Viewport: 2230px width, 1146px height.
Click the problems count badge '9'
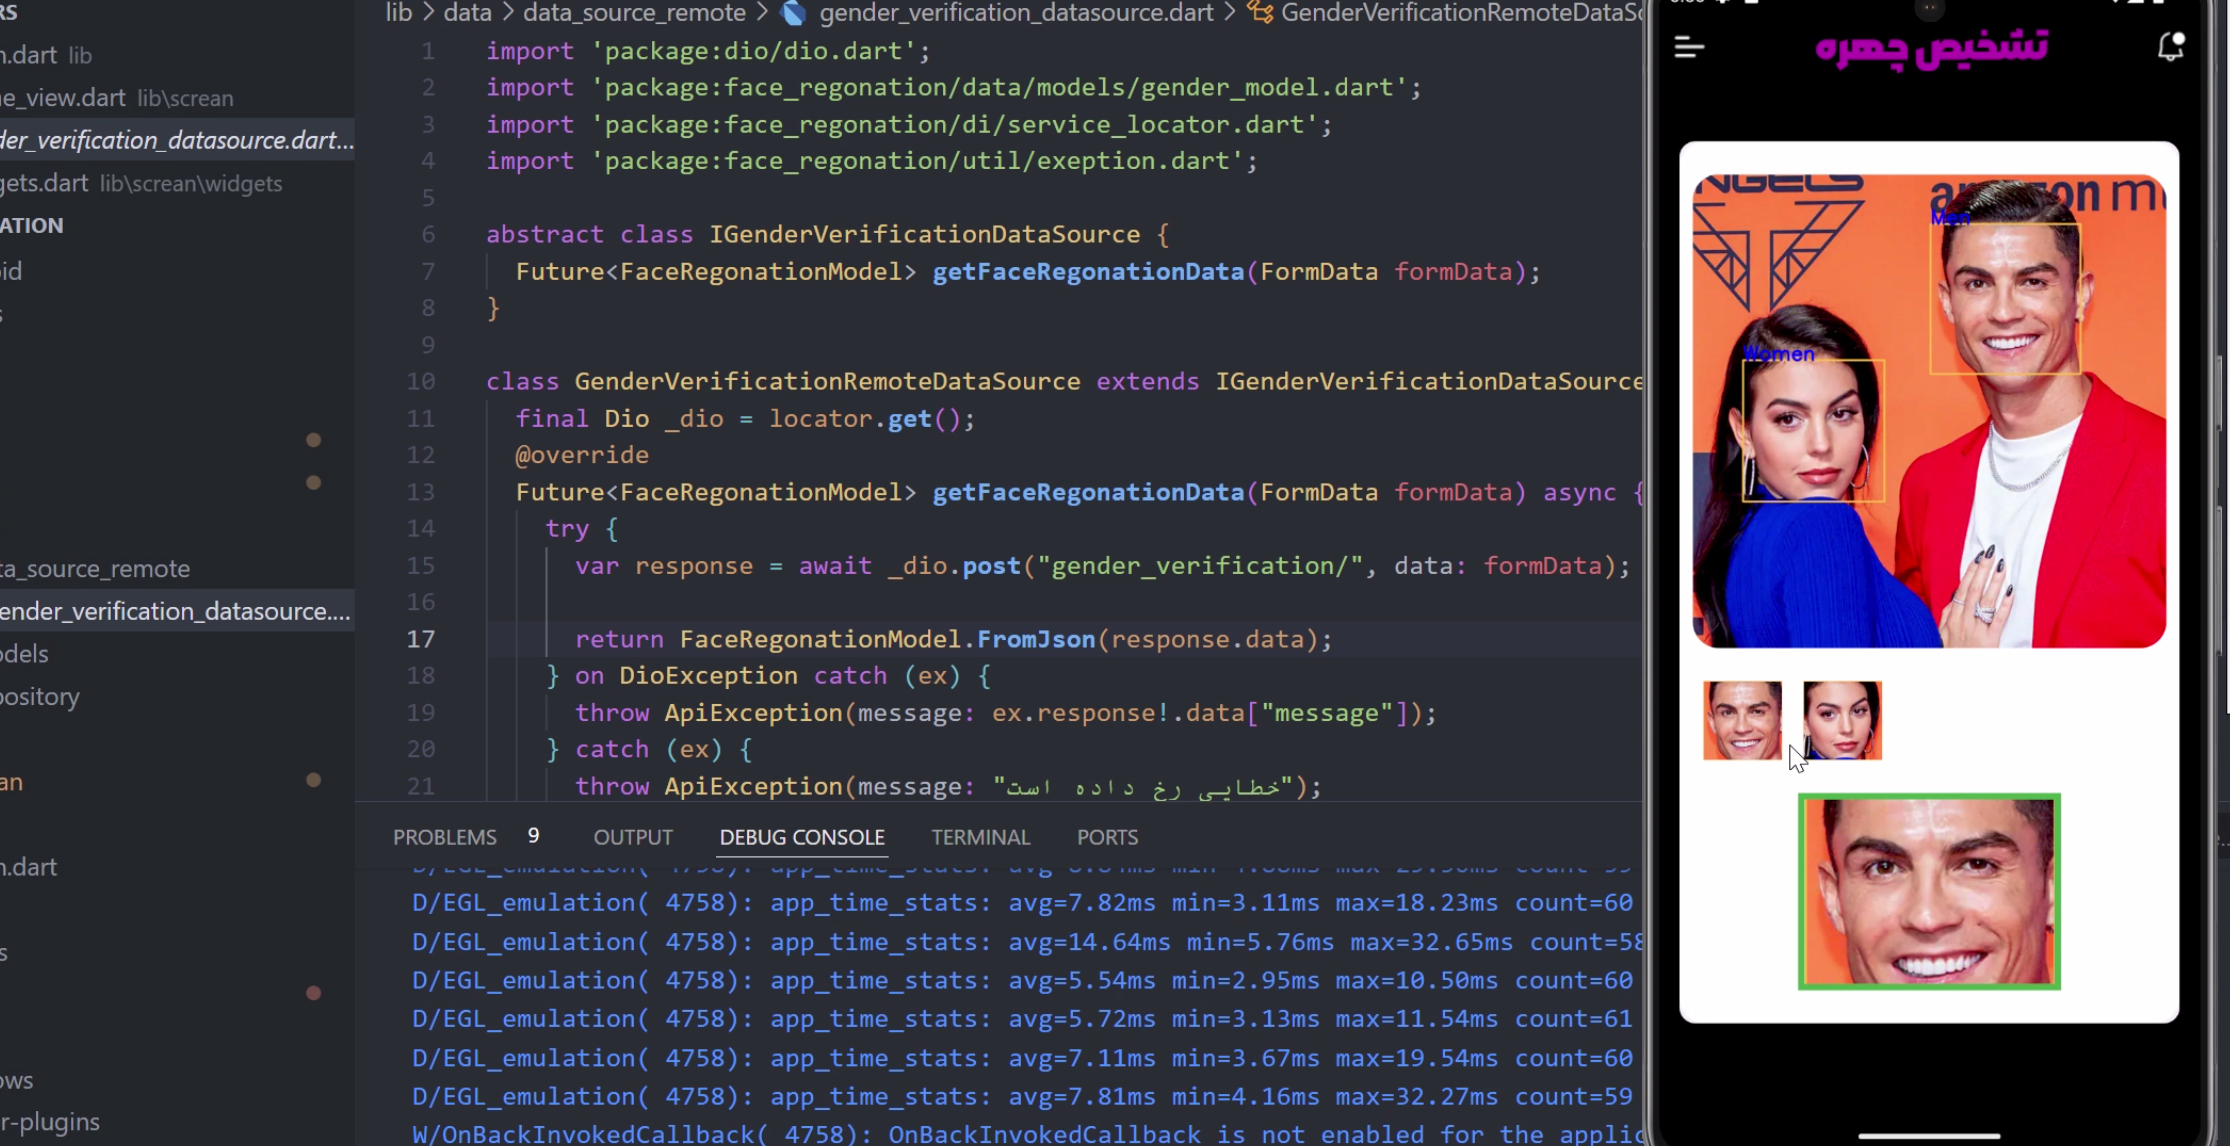coord(533,836)
